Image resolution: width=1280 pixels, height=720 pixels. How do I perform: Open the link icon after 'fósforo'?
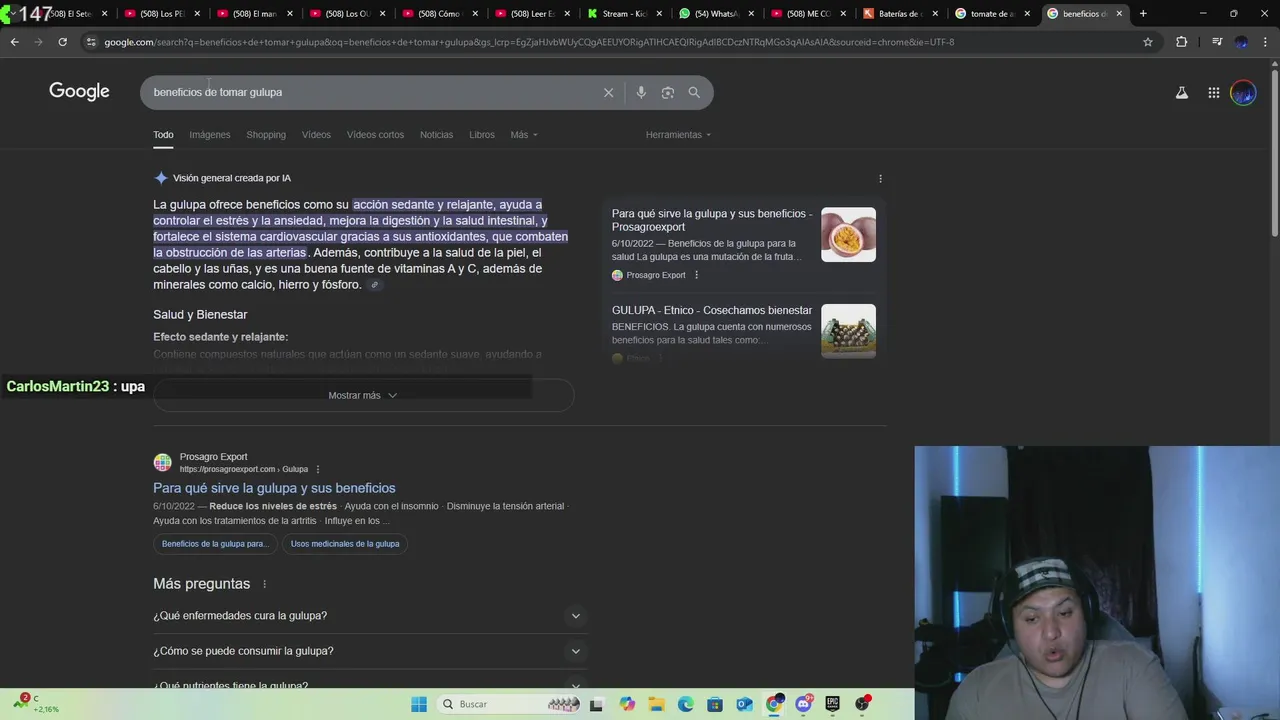pos(375,285)
